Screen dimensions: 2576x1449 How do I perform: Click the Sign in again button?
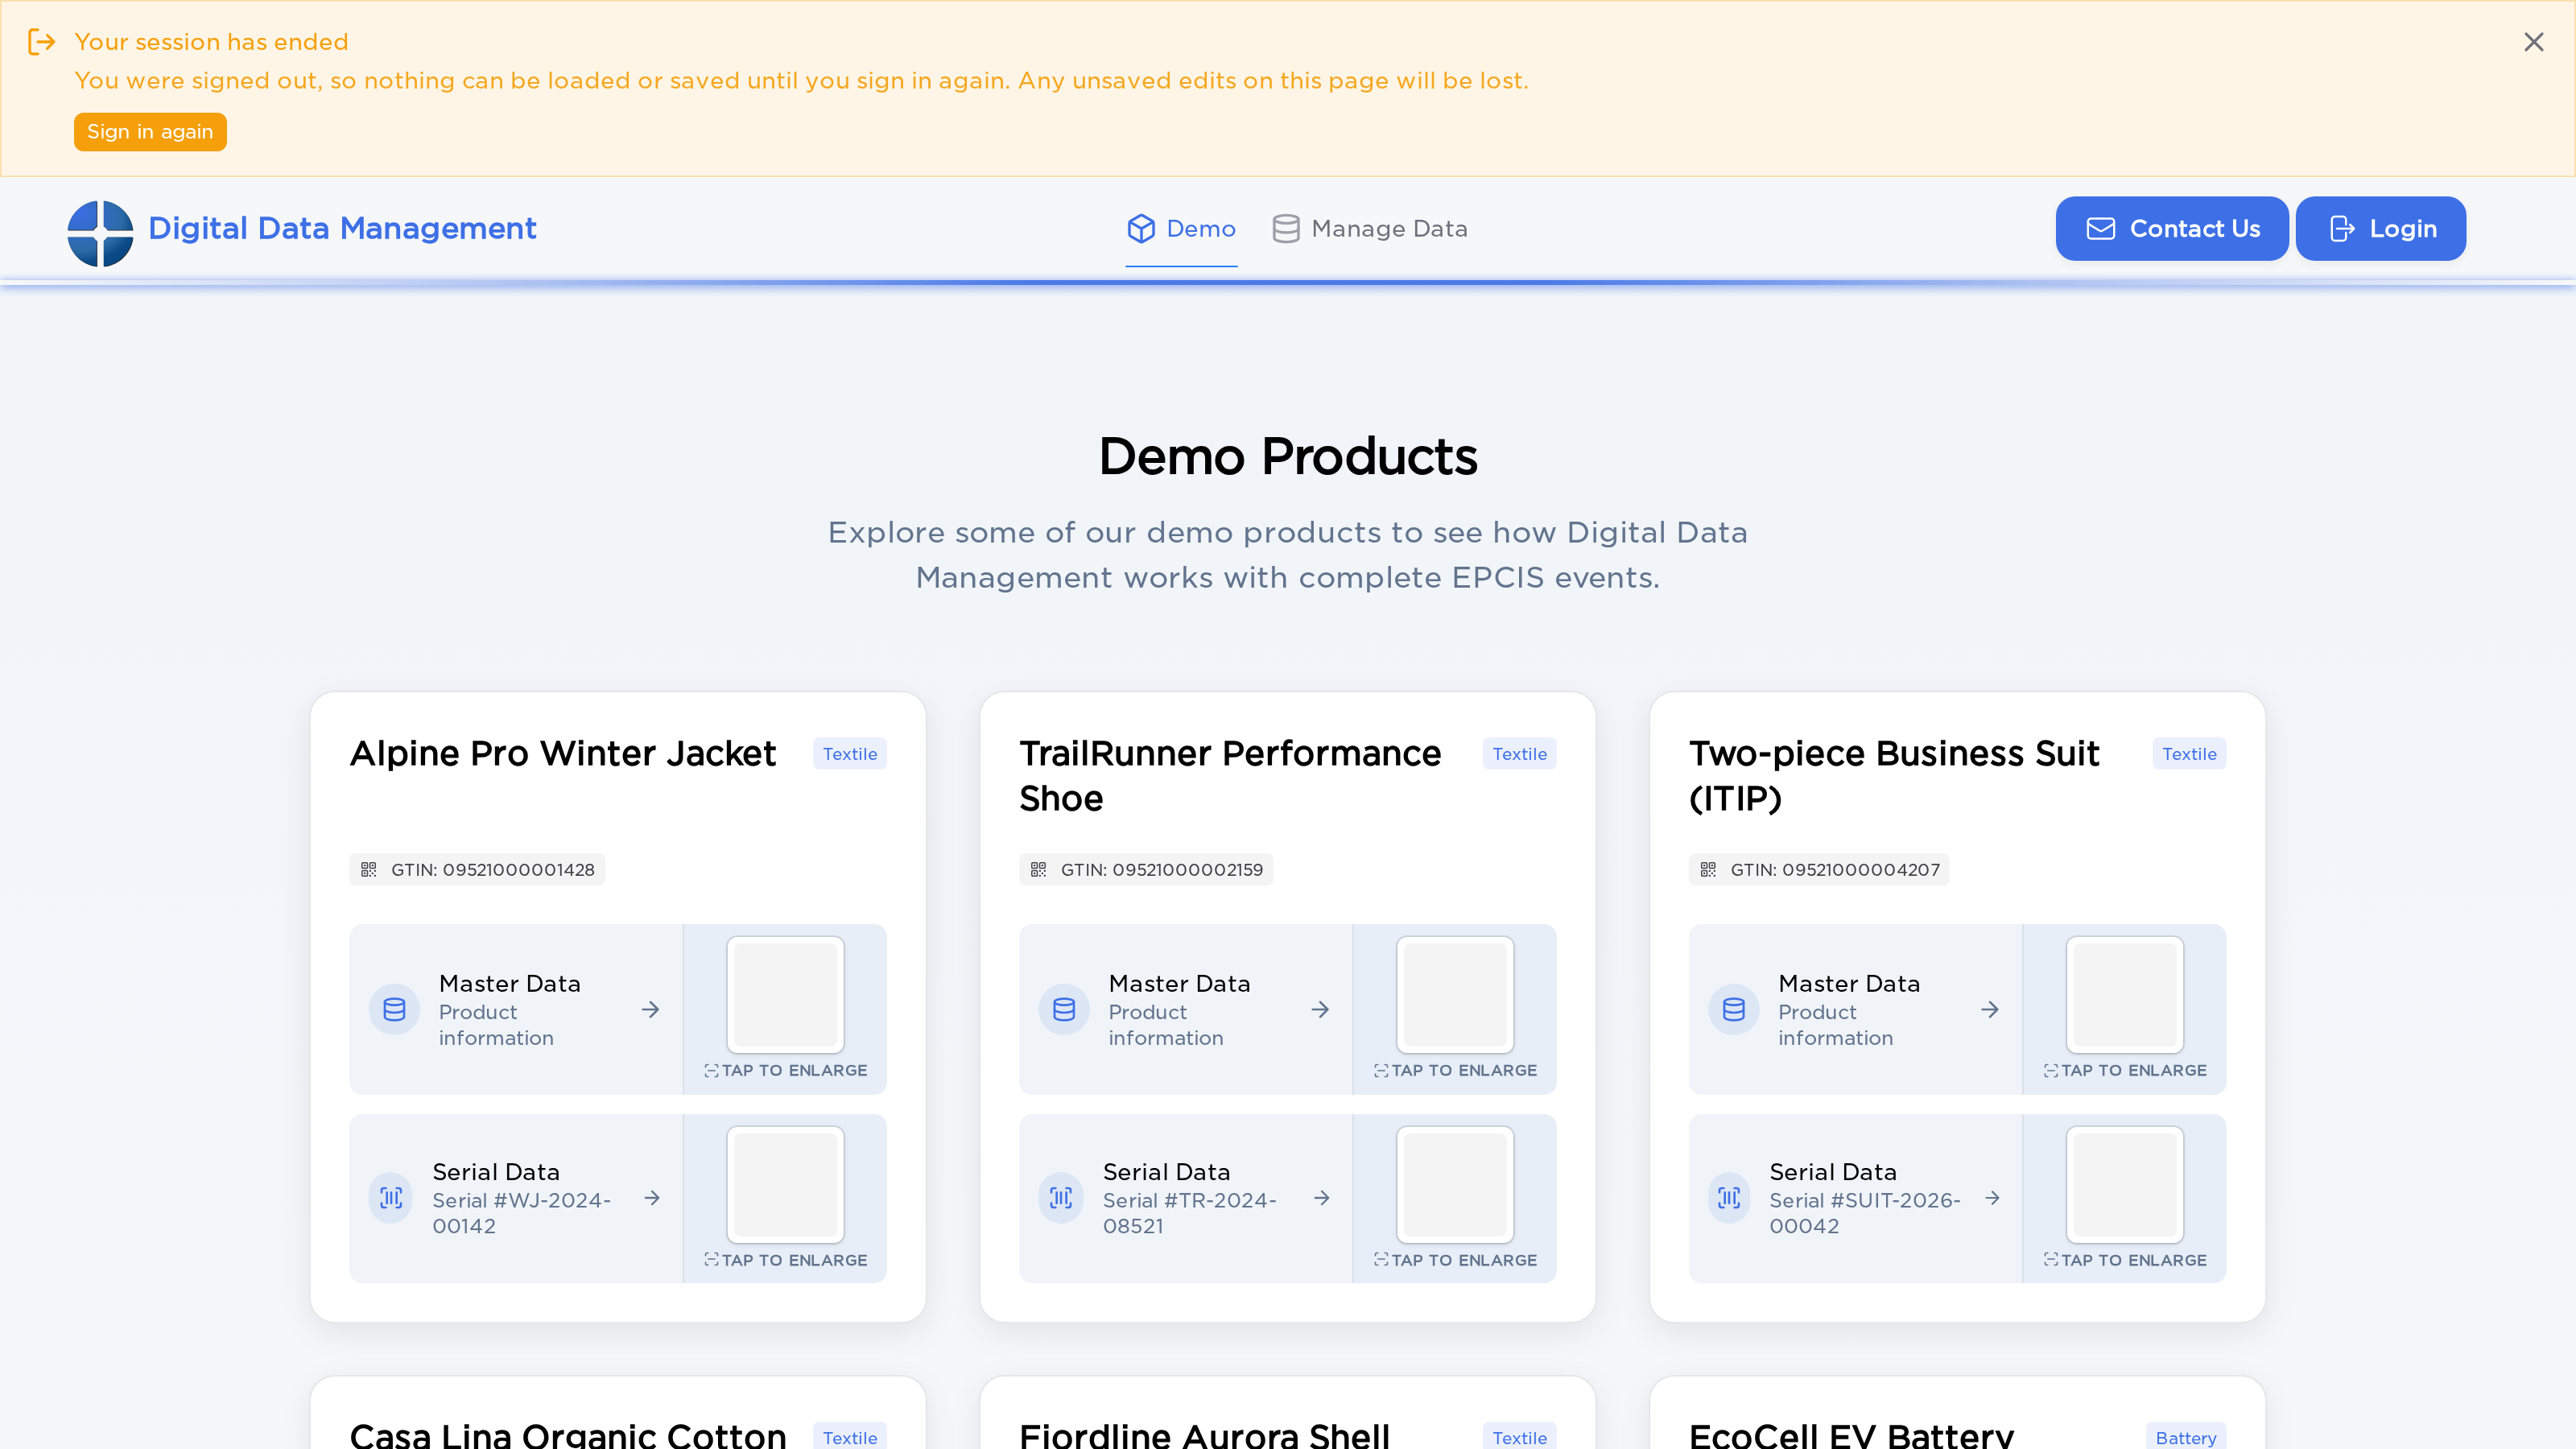tap(150, 132)
